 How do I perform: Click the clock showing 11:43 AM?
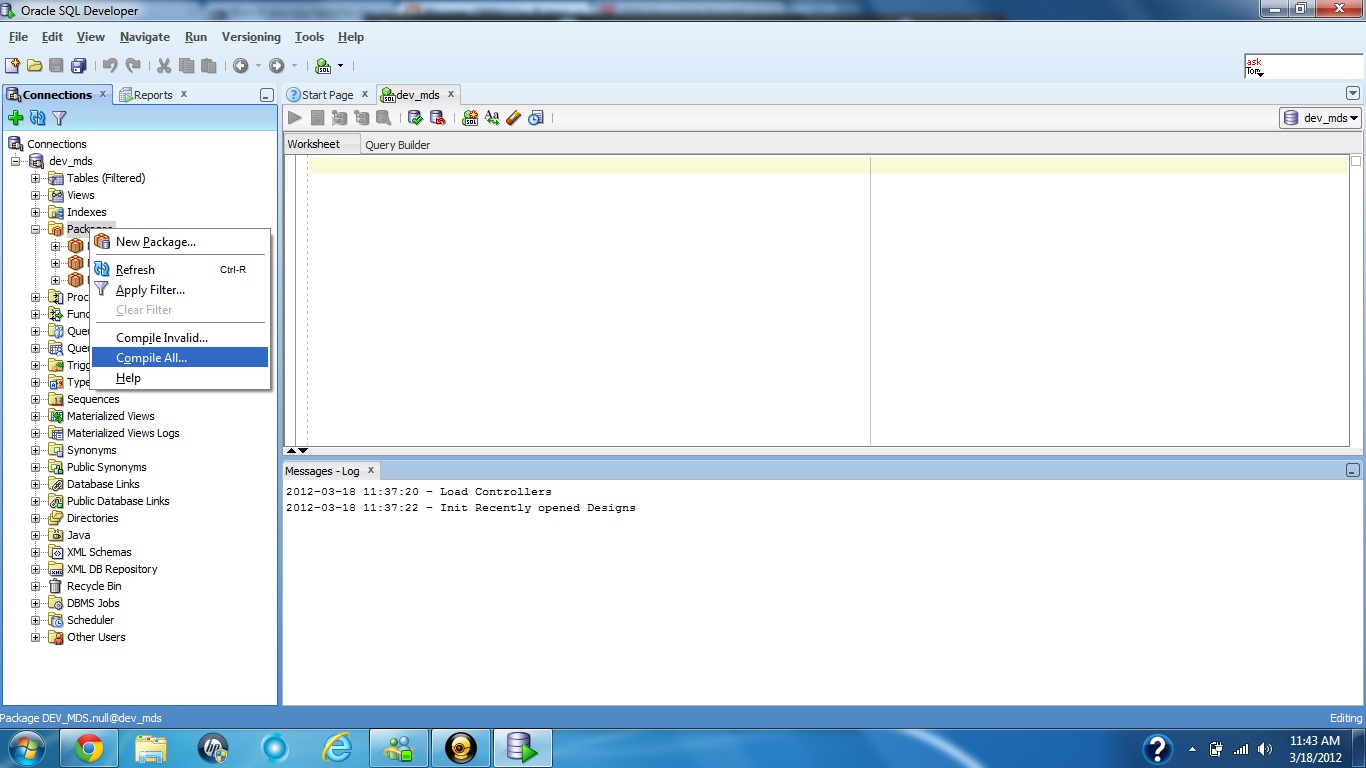coord(1315,741)
